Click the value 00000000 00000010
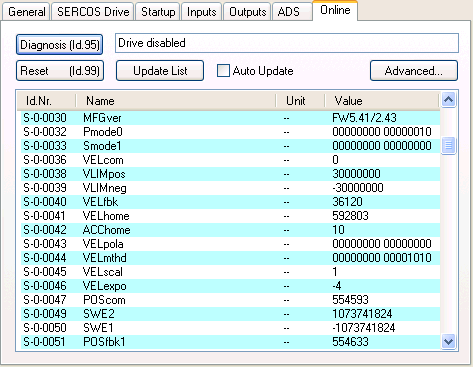This screenshot has height=367, width=473. (382, 132)
